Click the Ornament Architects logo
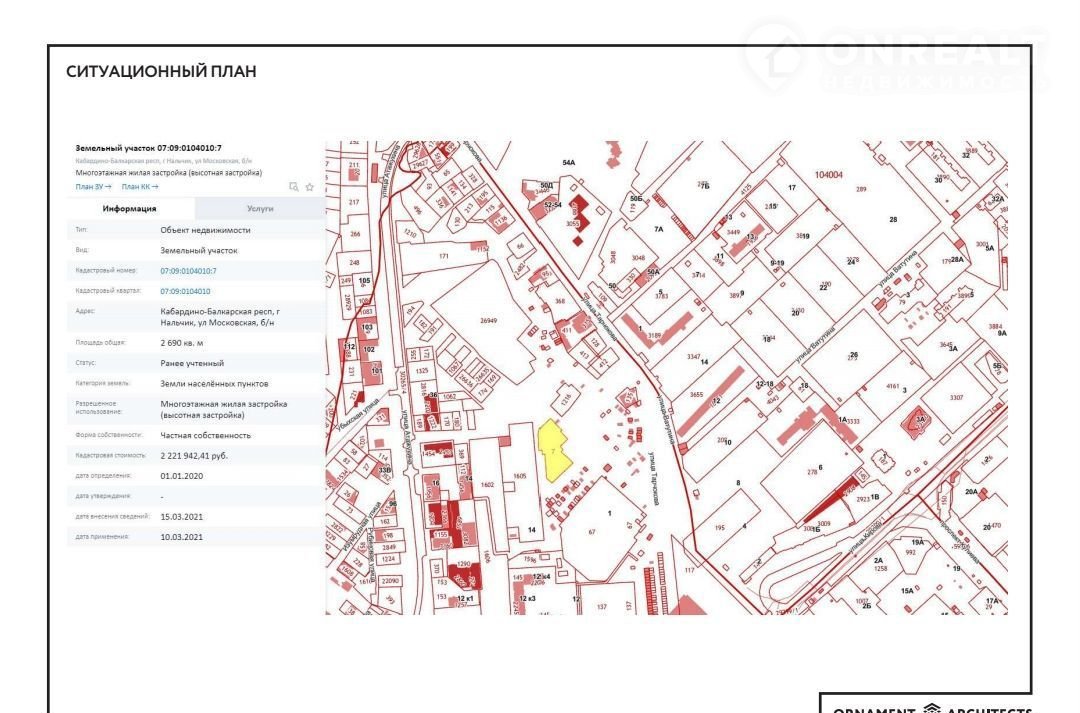 [925, 705]
